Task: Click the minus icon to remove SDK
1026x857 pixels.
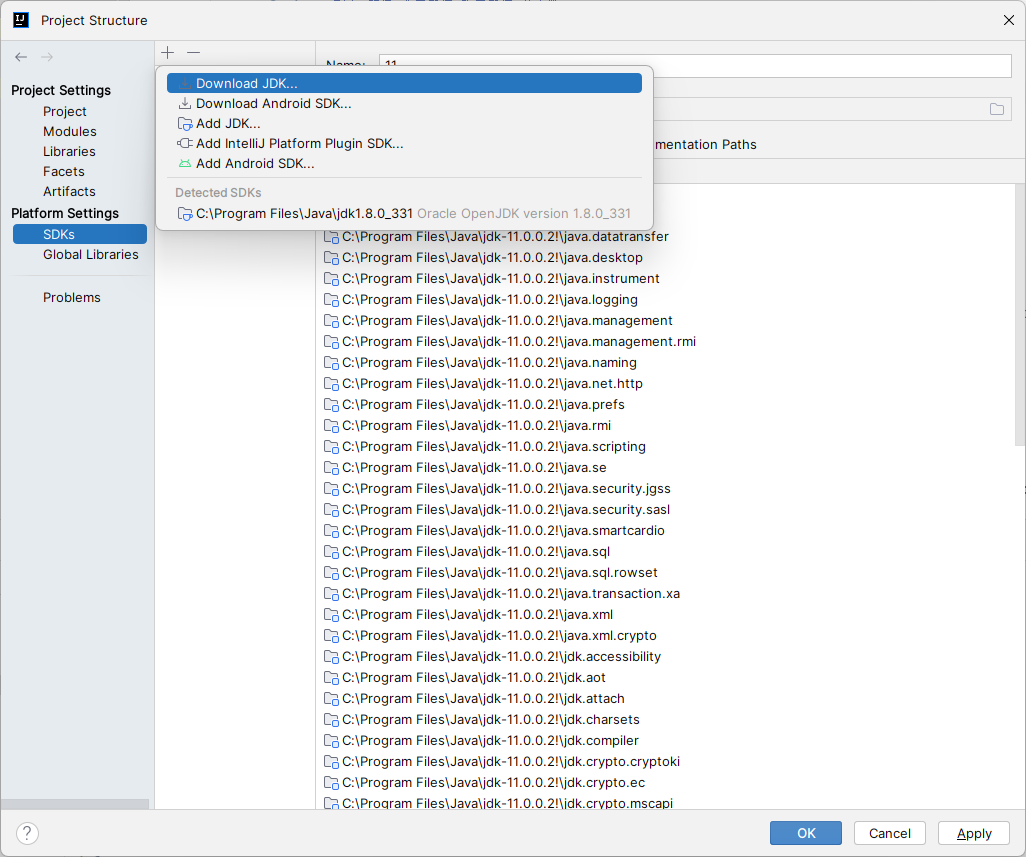Action: 193,52
